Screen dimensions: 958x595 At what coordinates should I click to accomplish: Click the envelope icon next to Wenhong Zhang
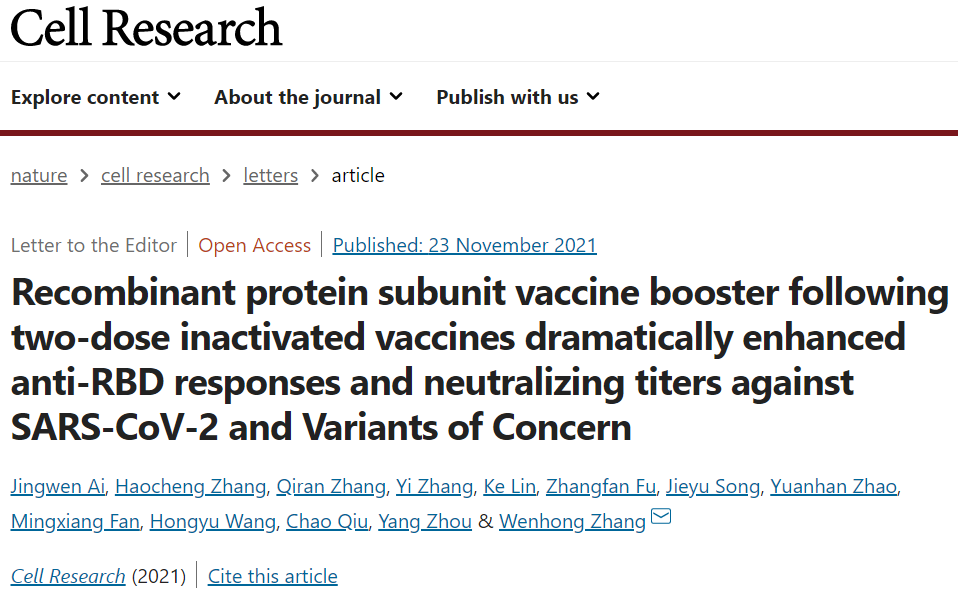click(x=660, y=516)
